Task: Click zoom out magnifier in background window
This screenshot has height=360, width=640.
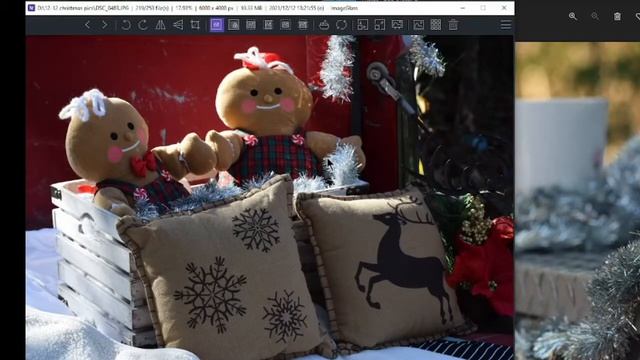Action: pyautogui.click(x=595, y=16)
